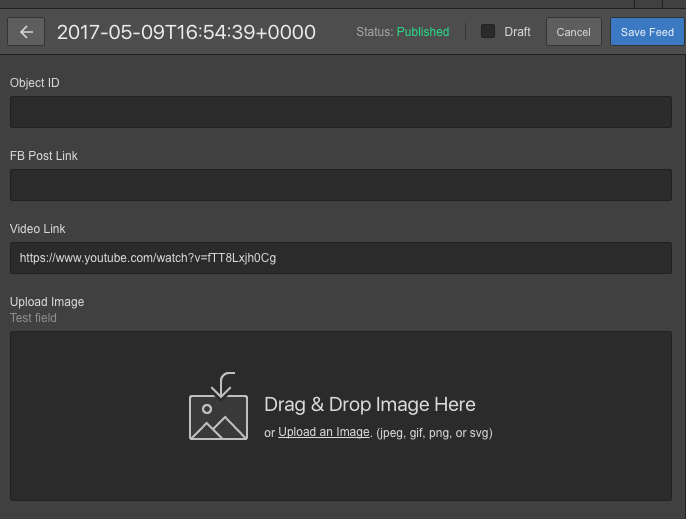Click the Object ID field label
This screenshot has width=686, height=519.
tap(35, 83)
